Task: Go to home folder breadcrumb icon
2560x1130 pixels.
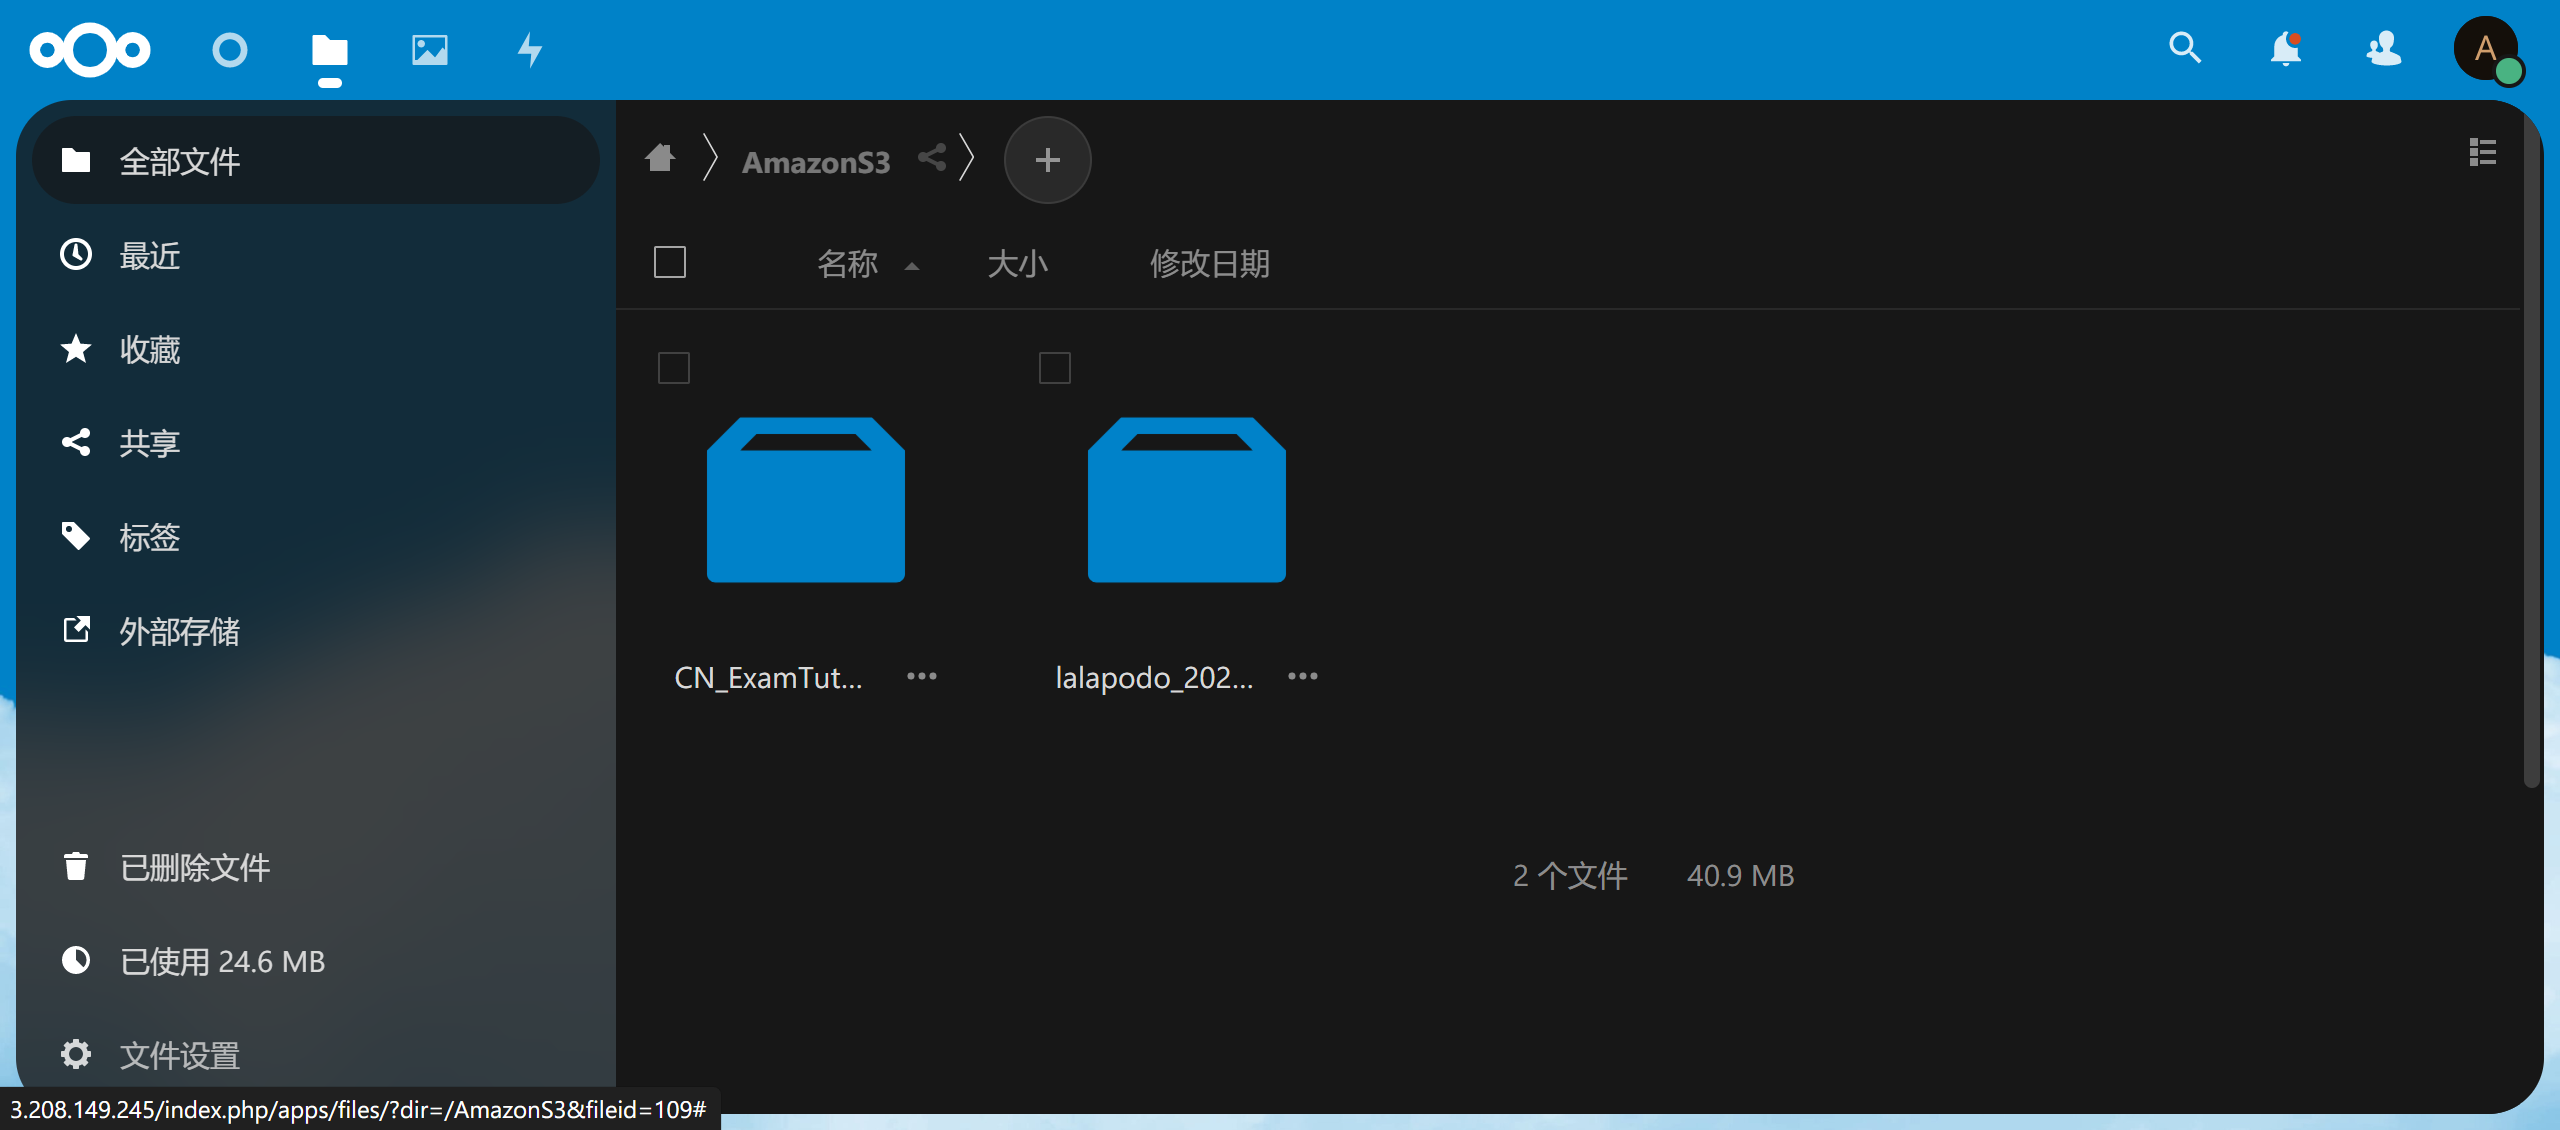Action: click(660, 158)
